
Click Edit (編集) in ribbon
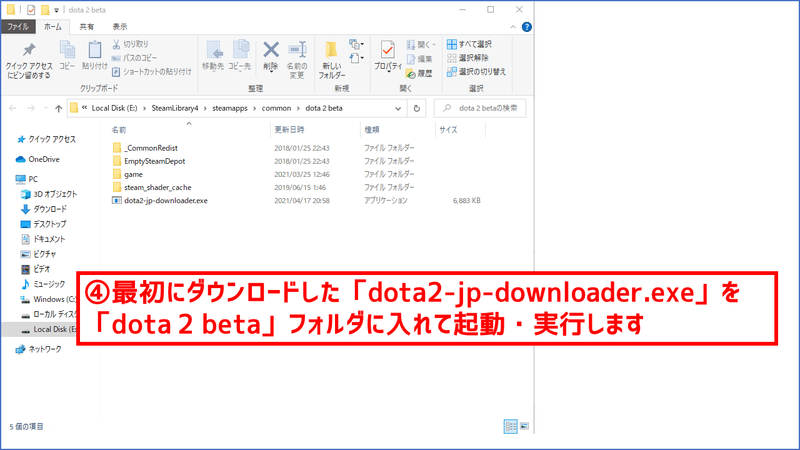coord(420,59)
